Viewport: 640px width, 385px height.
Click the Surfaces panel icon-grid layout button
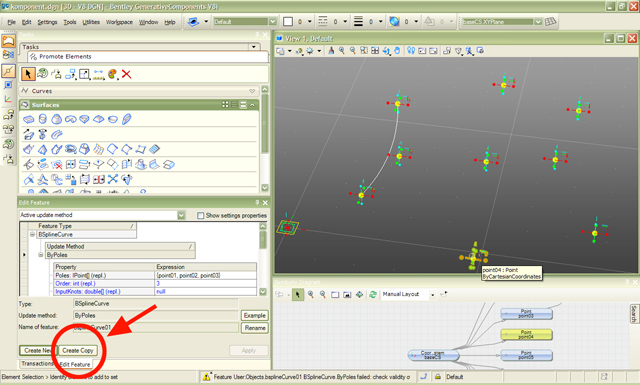coord(225,105)
